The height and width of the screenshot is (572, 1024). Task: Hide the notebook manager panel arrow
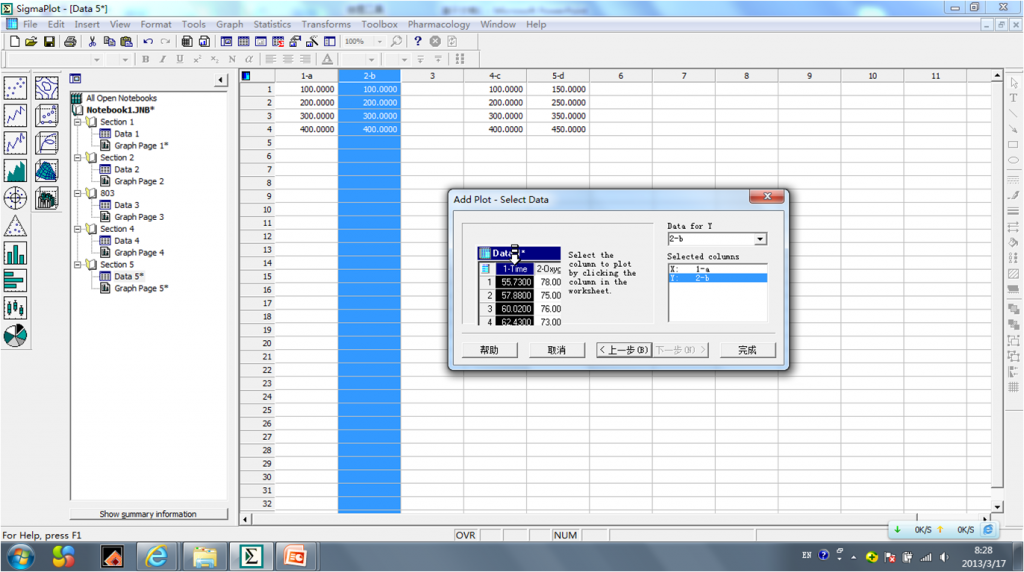(x=221, y=80)
